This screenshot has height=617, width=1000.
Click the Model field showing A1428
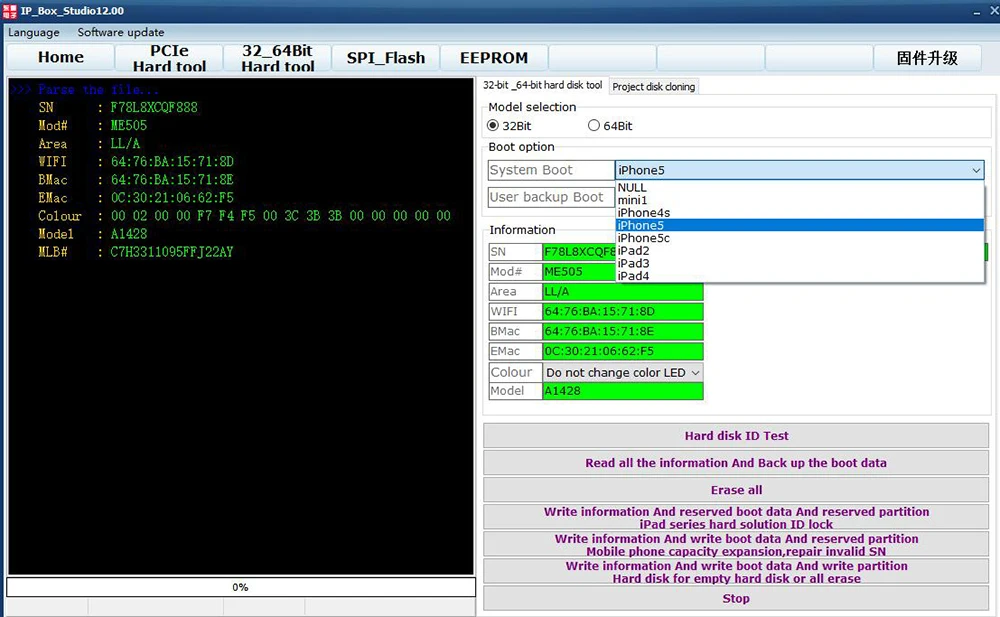point(622,391)
